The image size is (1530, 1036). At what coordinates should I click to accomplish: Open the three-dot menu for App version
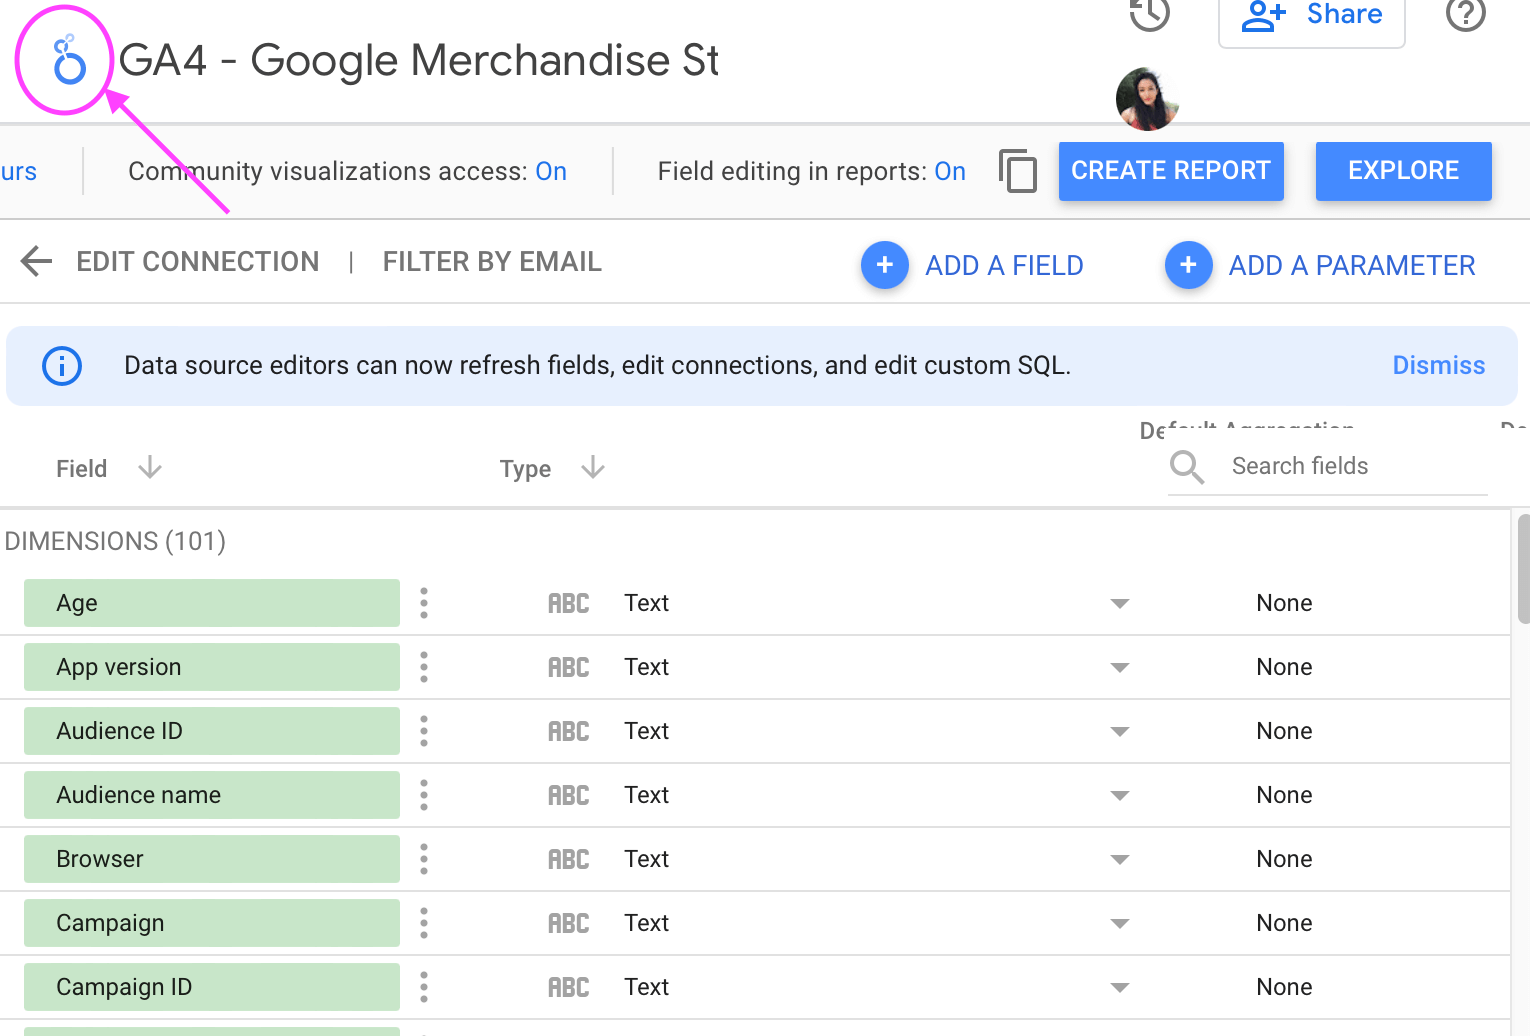pos(424,667)
